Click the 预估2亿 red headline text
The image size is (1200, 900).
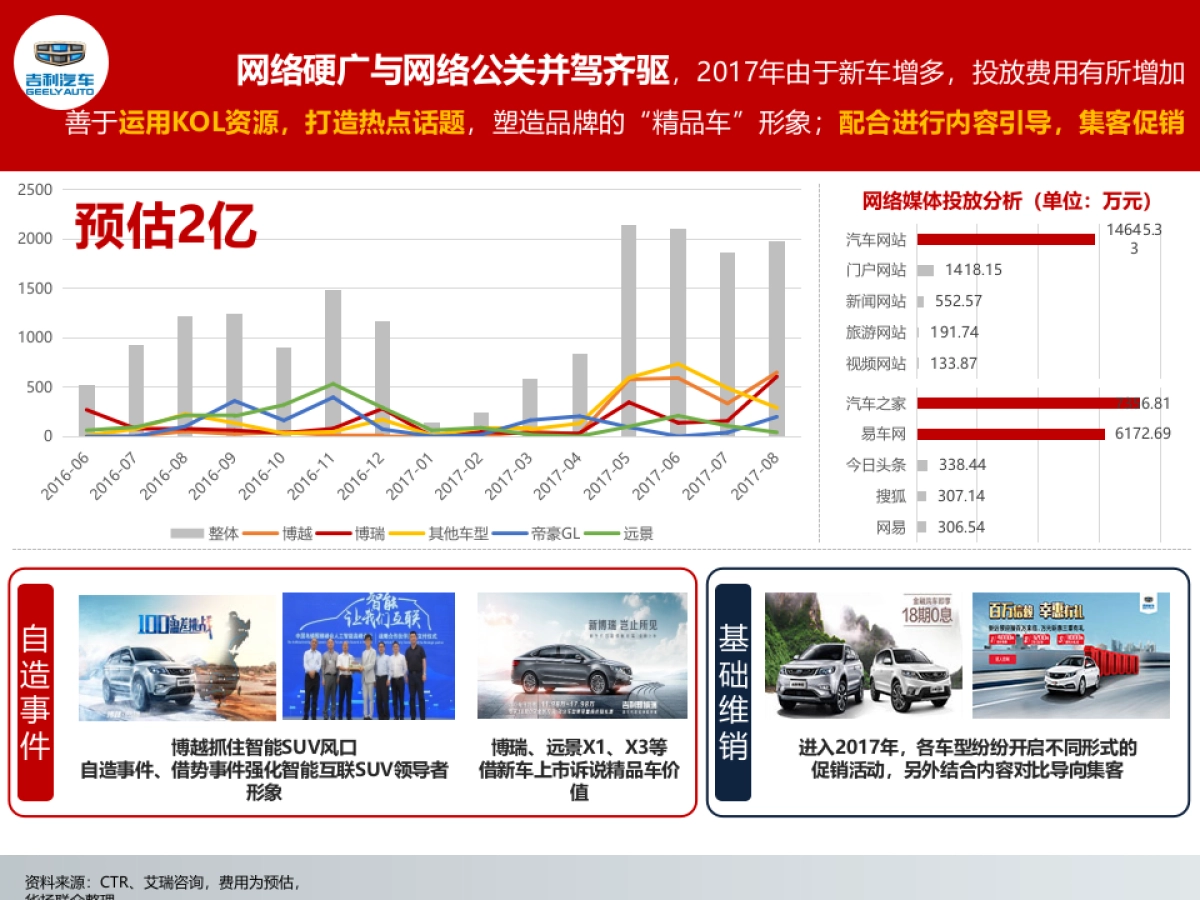click(166, 227)
